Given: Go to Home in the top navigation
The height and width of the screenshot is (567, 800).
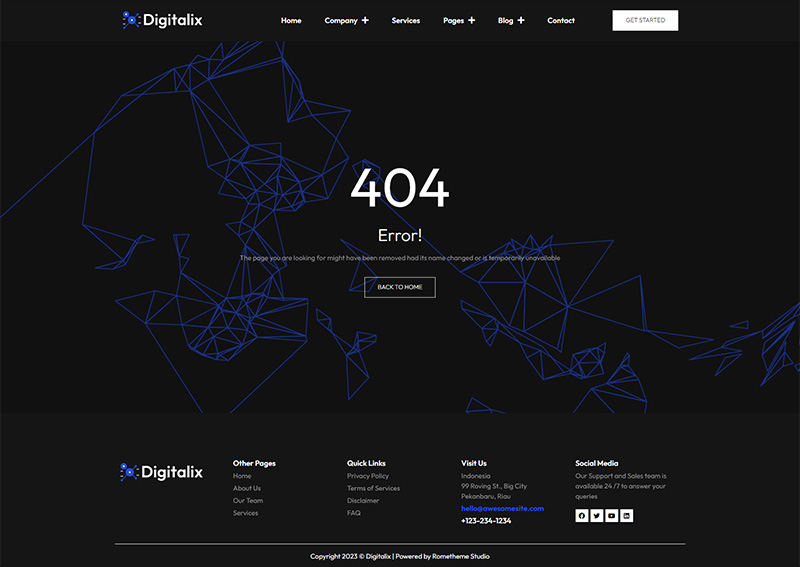Looking at the screenshot, I should pyautogui.click(x=291, y=21).
